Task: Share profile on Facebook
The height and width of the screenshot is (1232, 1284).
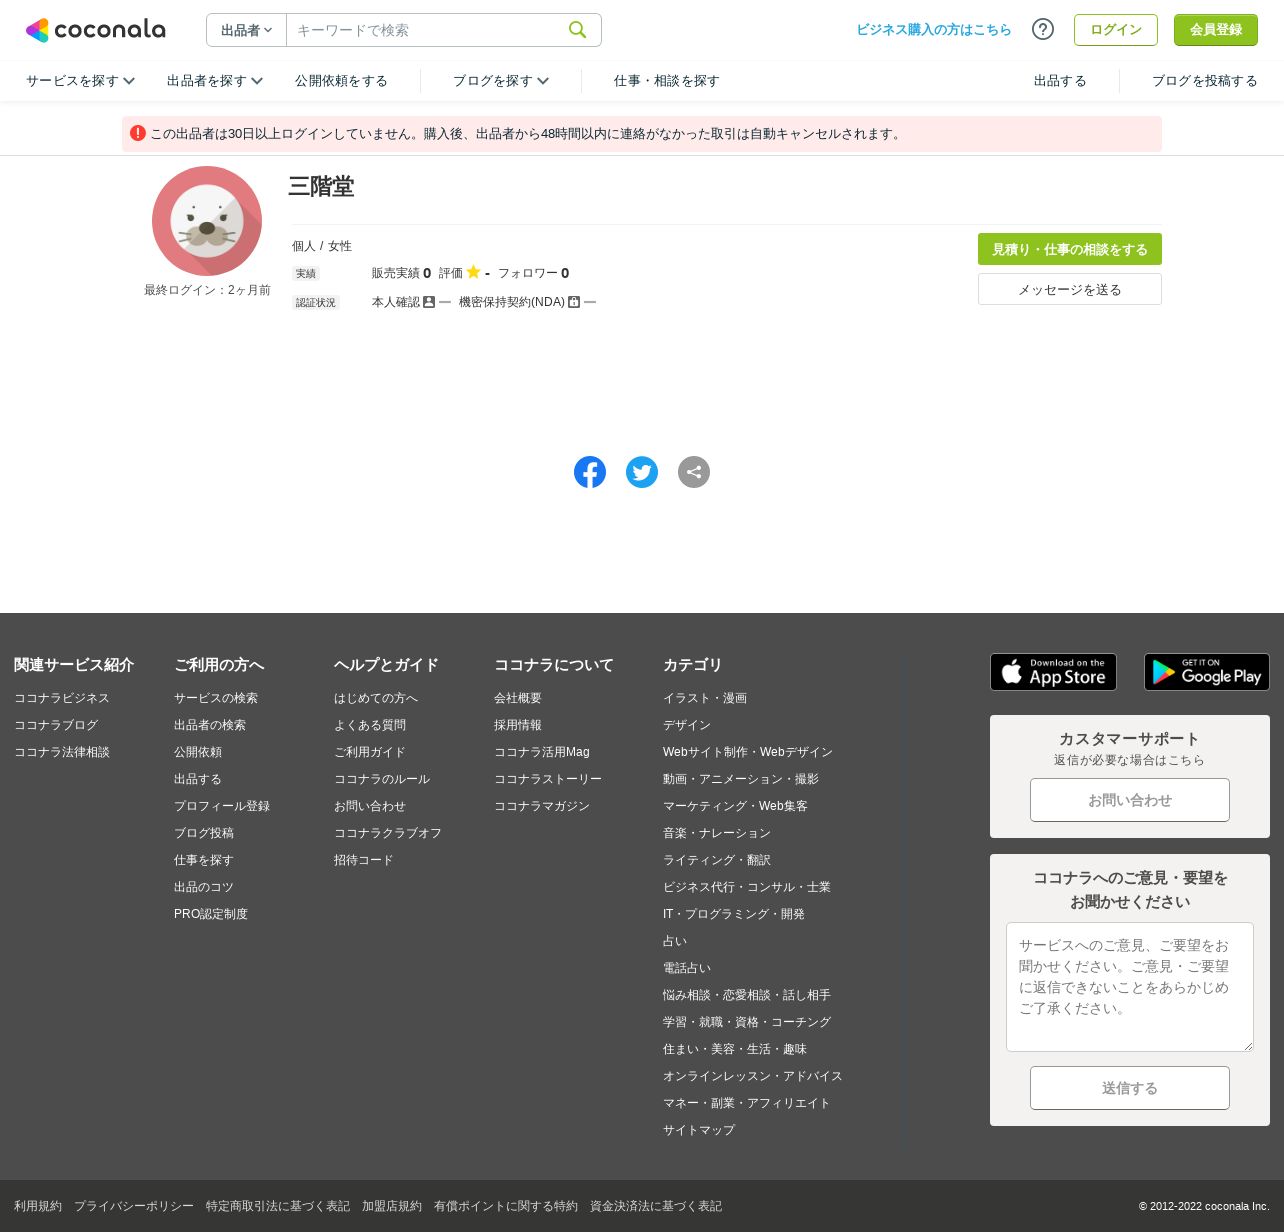Action: (x=590, y=472)
